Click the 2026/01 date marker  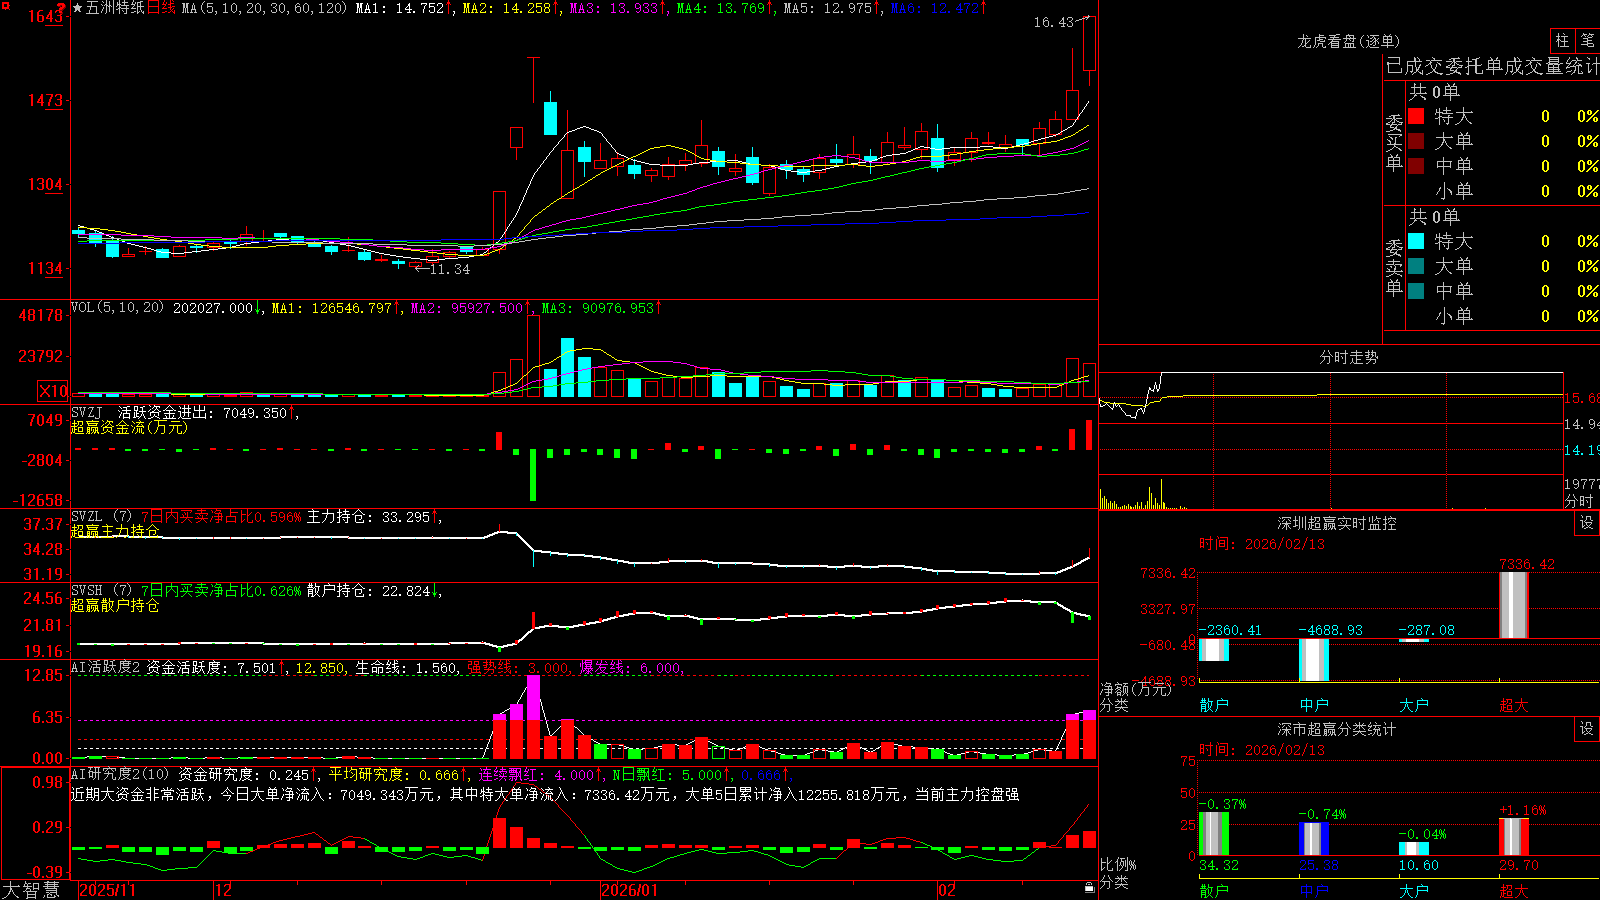coord(629,890)
